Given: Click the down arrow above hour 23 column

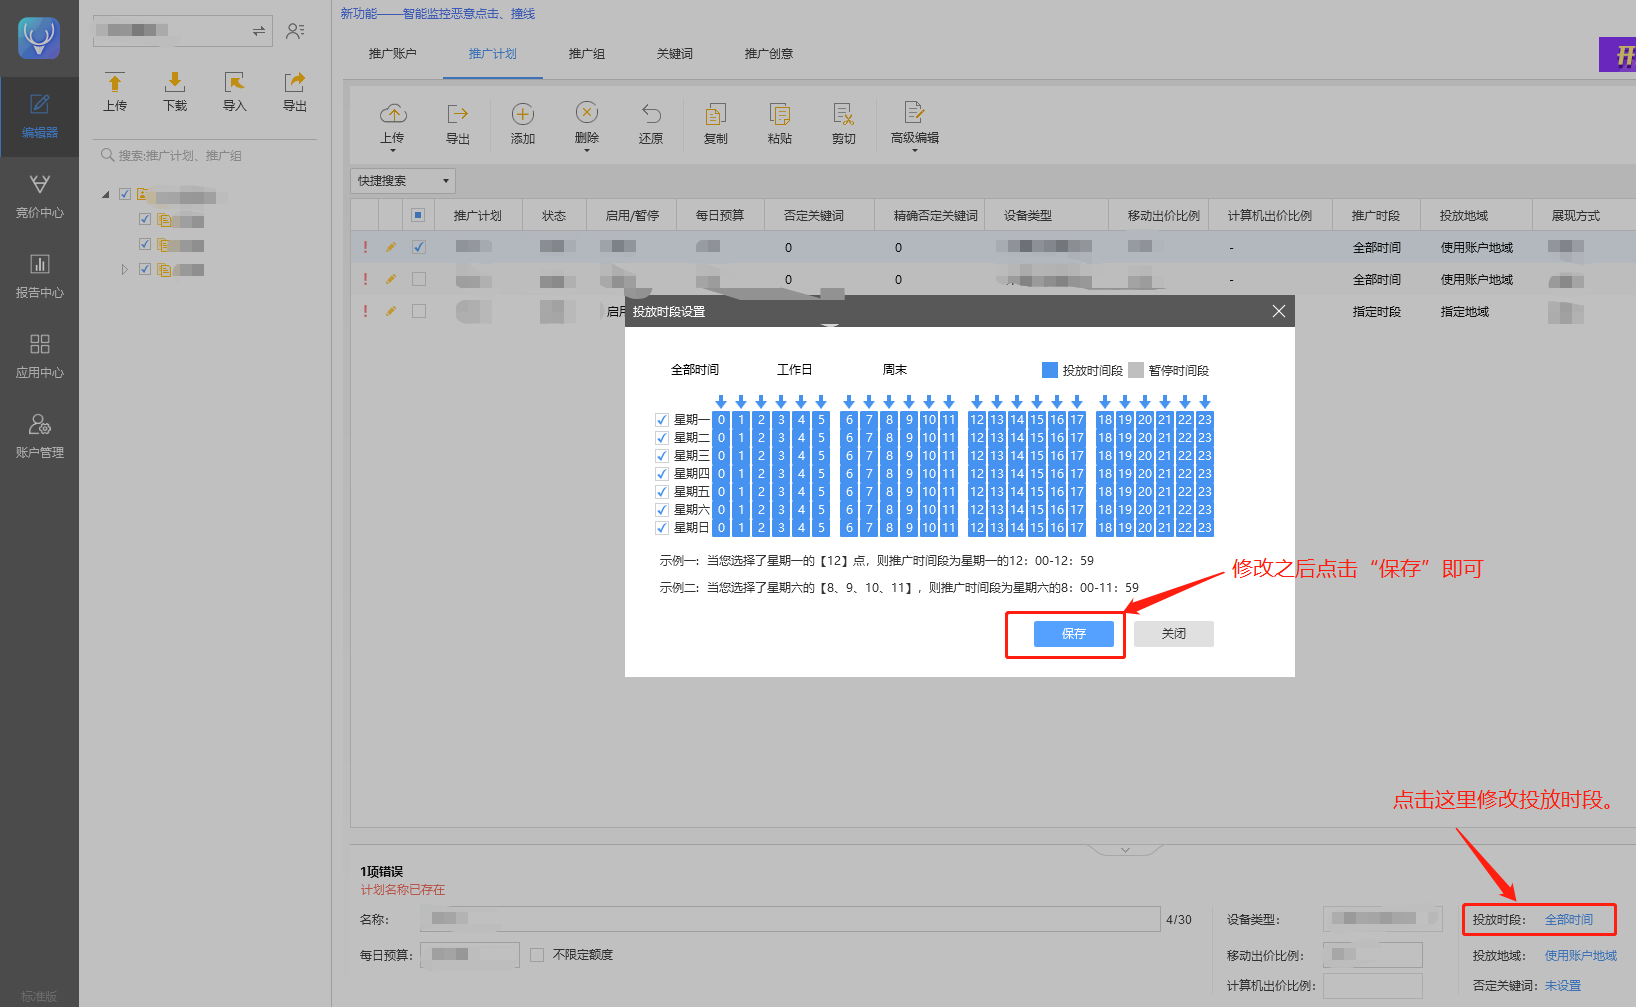Looking at the screenshot, I should pos(1205,402).
